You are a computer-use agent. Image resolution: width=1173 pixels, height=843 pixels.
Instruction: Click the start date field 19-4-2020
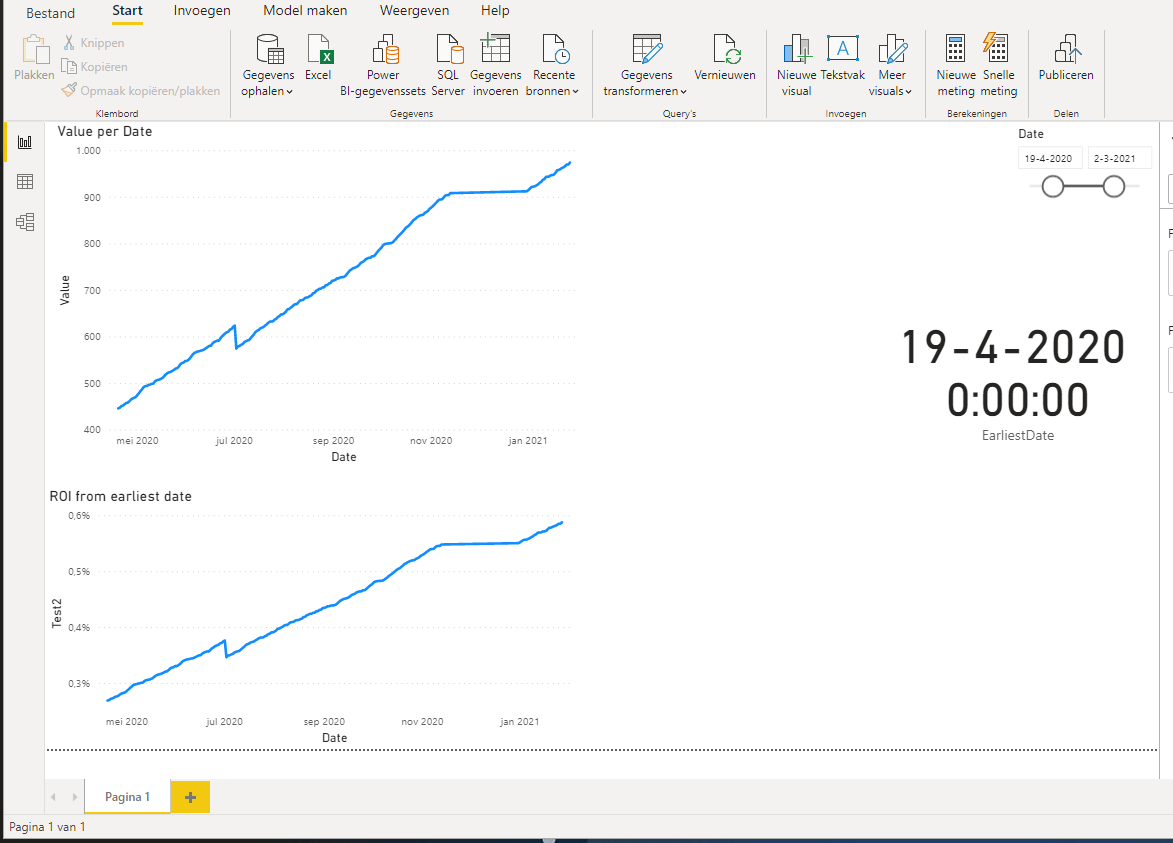pos(1050,159)
